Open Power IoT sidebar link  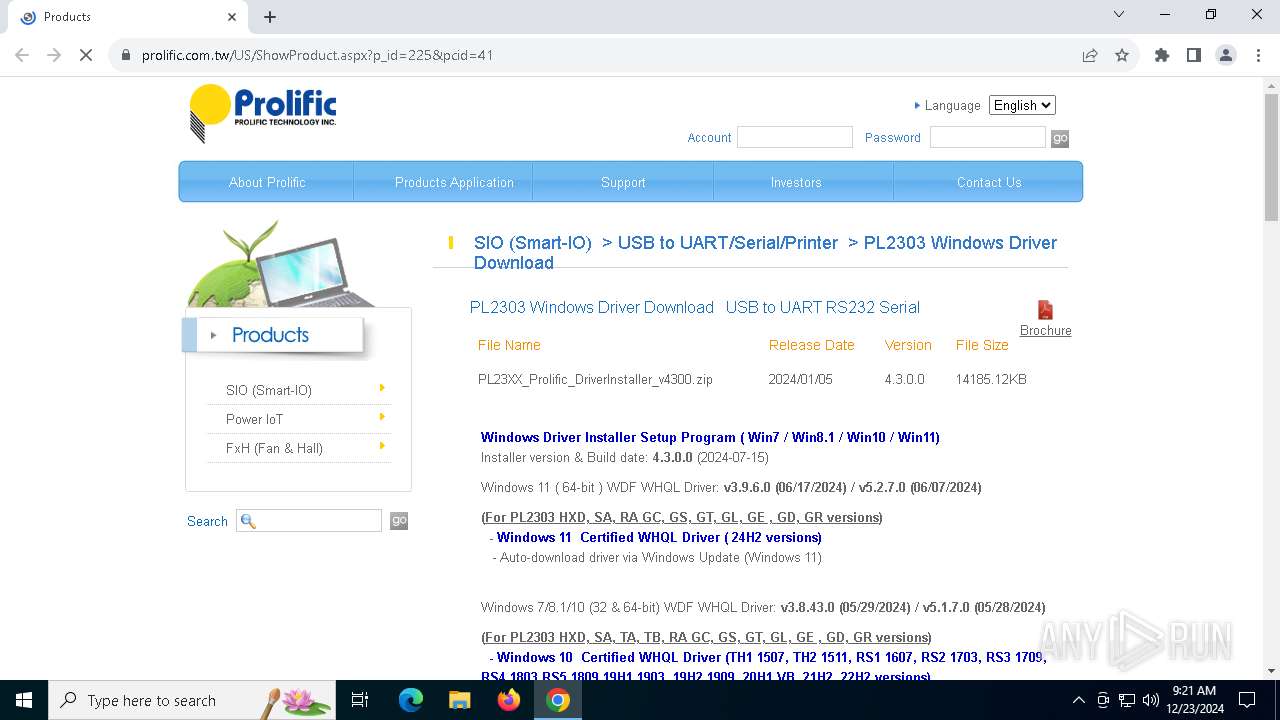tap(254, 419)
